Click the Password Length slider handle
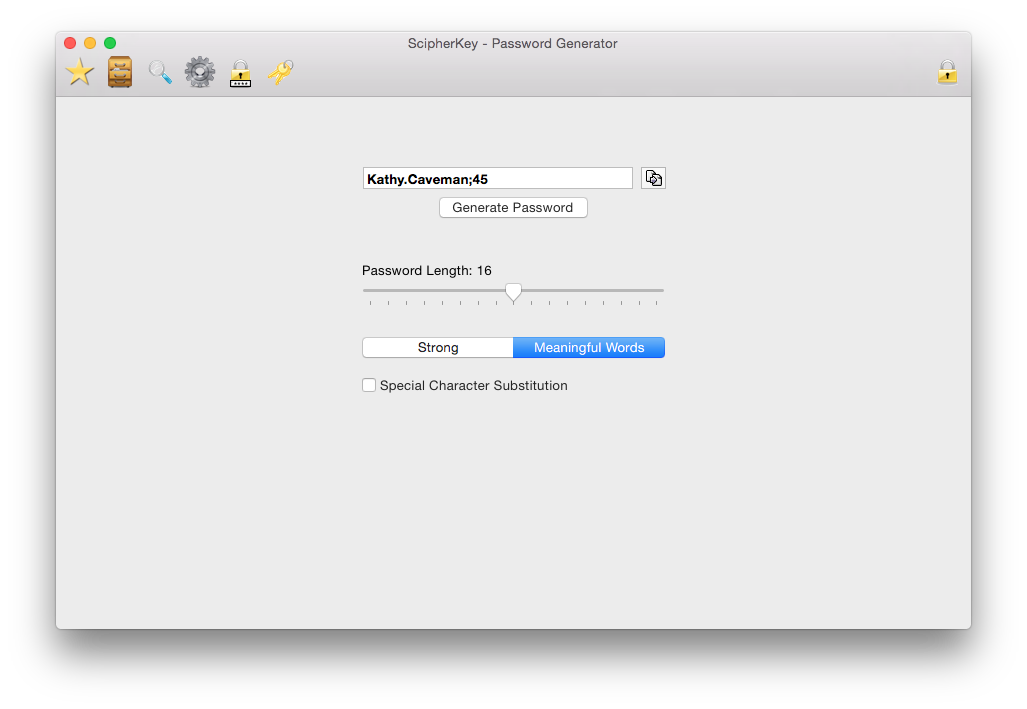Screen dimensions: 1027x709 pyautogui.click(x=513, y=291)
